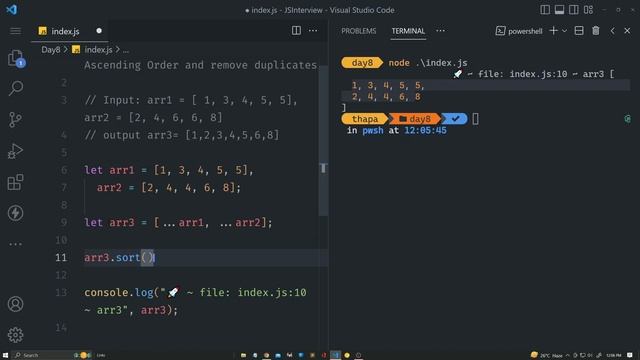Click Windows Start button
Image resolution: width=640 pixels, height=360 pixels.
click(5, 355)
